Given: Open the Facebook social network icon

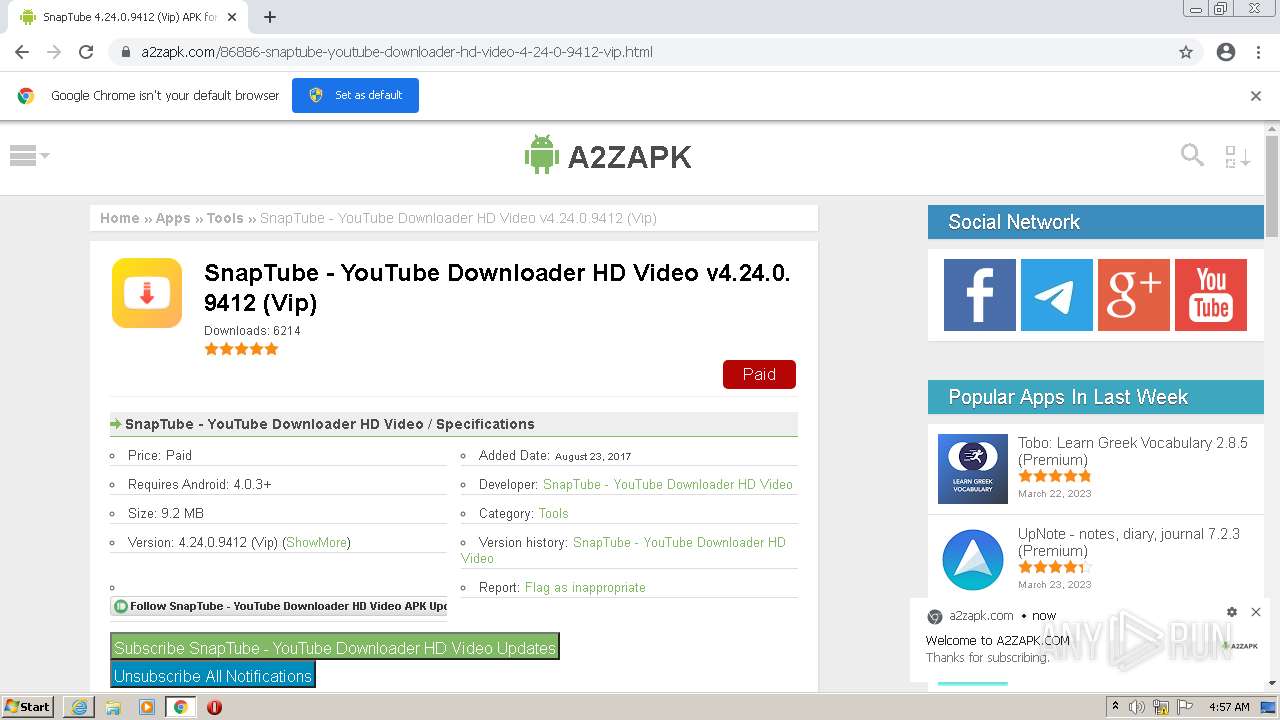Looking at the screenshot, I should 980,295.
